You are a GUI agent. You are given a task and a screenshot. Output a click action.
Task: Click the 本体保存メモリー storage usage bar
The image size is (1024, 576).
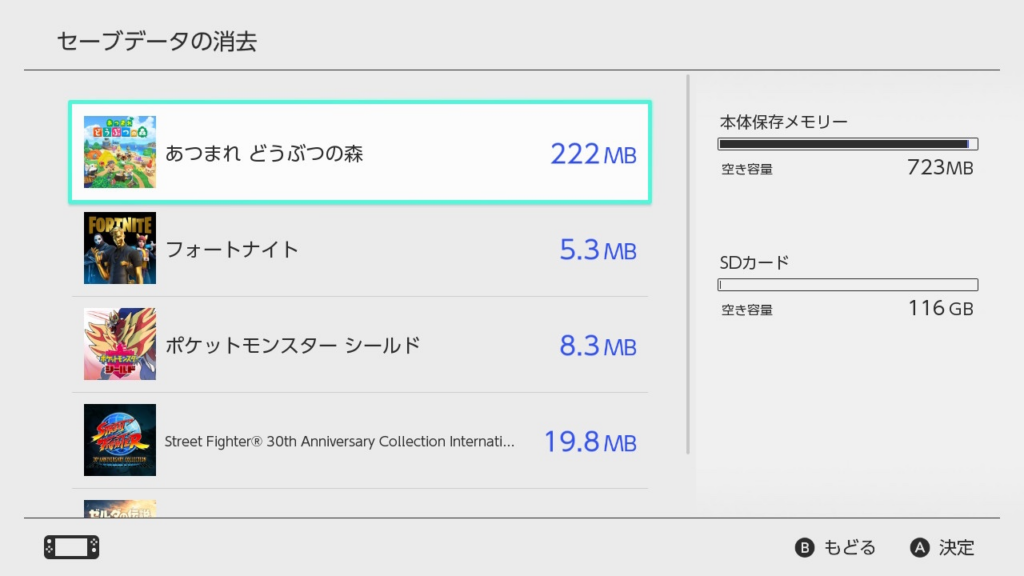(847, 144)
